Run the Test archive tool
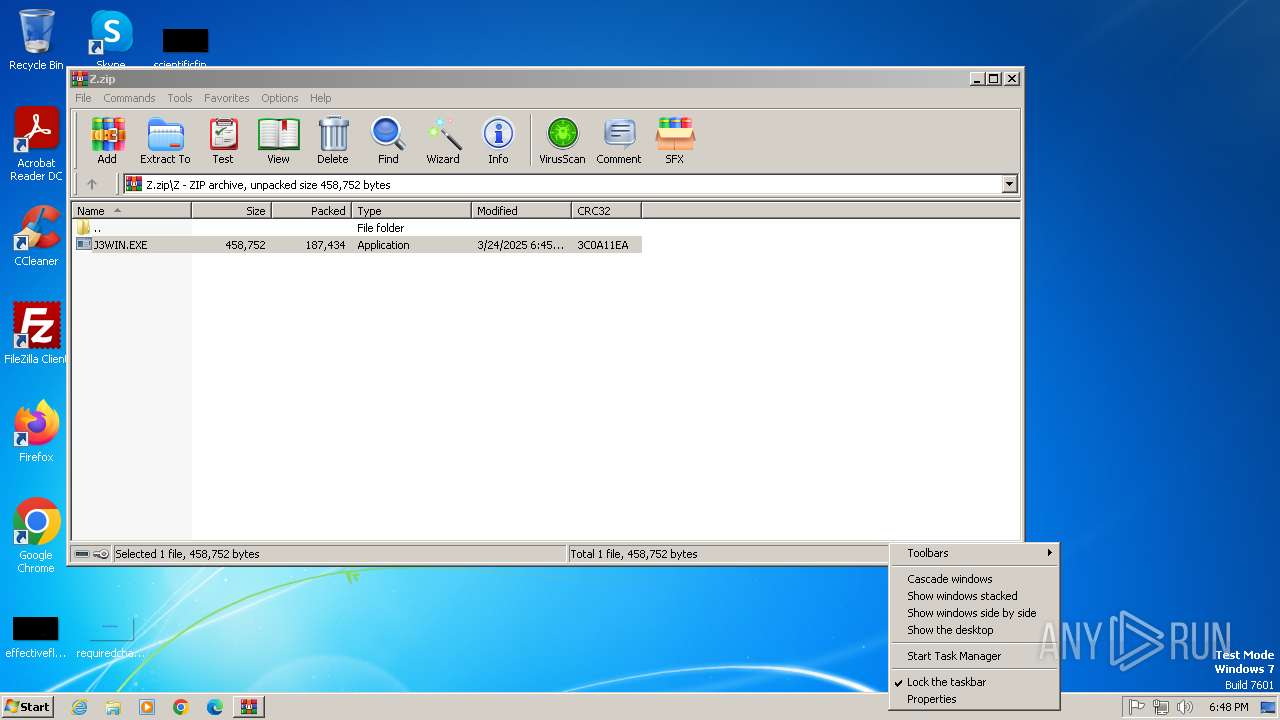Screen dimensions: 1280x720 [x=223, y=140]
